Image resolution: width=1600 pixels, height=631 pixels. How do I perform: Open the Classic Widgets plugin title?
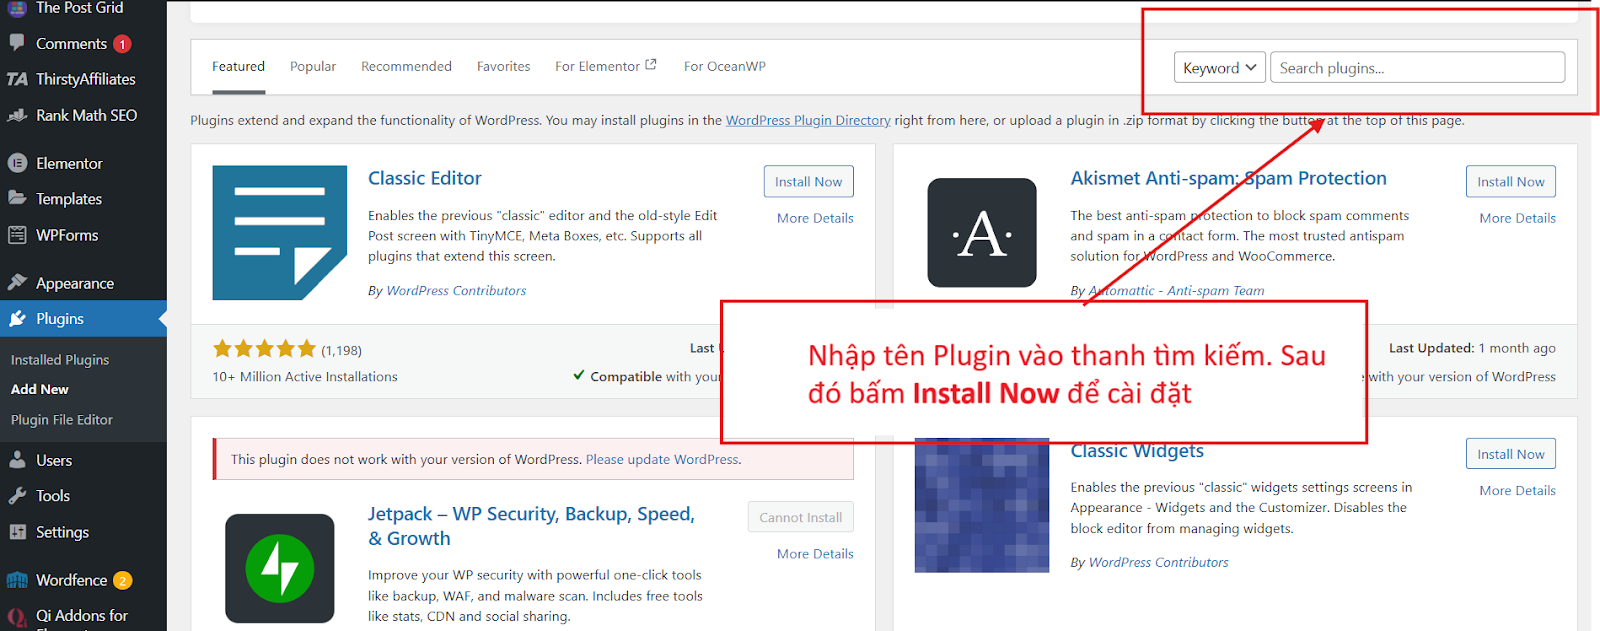[1137, 452]
